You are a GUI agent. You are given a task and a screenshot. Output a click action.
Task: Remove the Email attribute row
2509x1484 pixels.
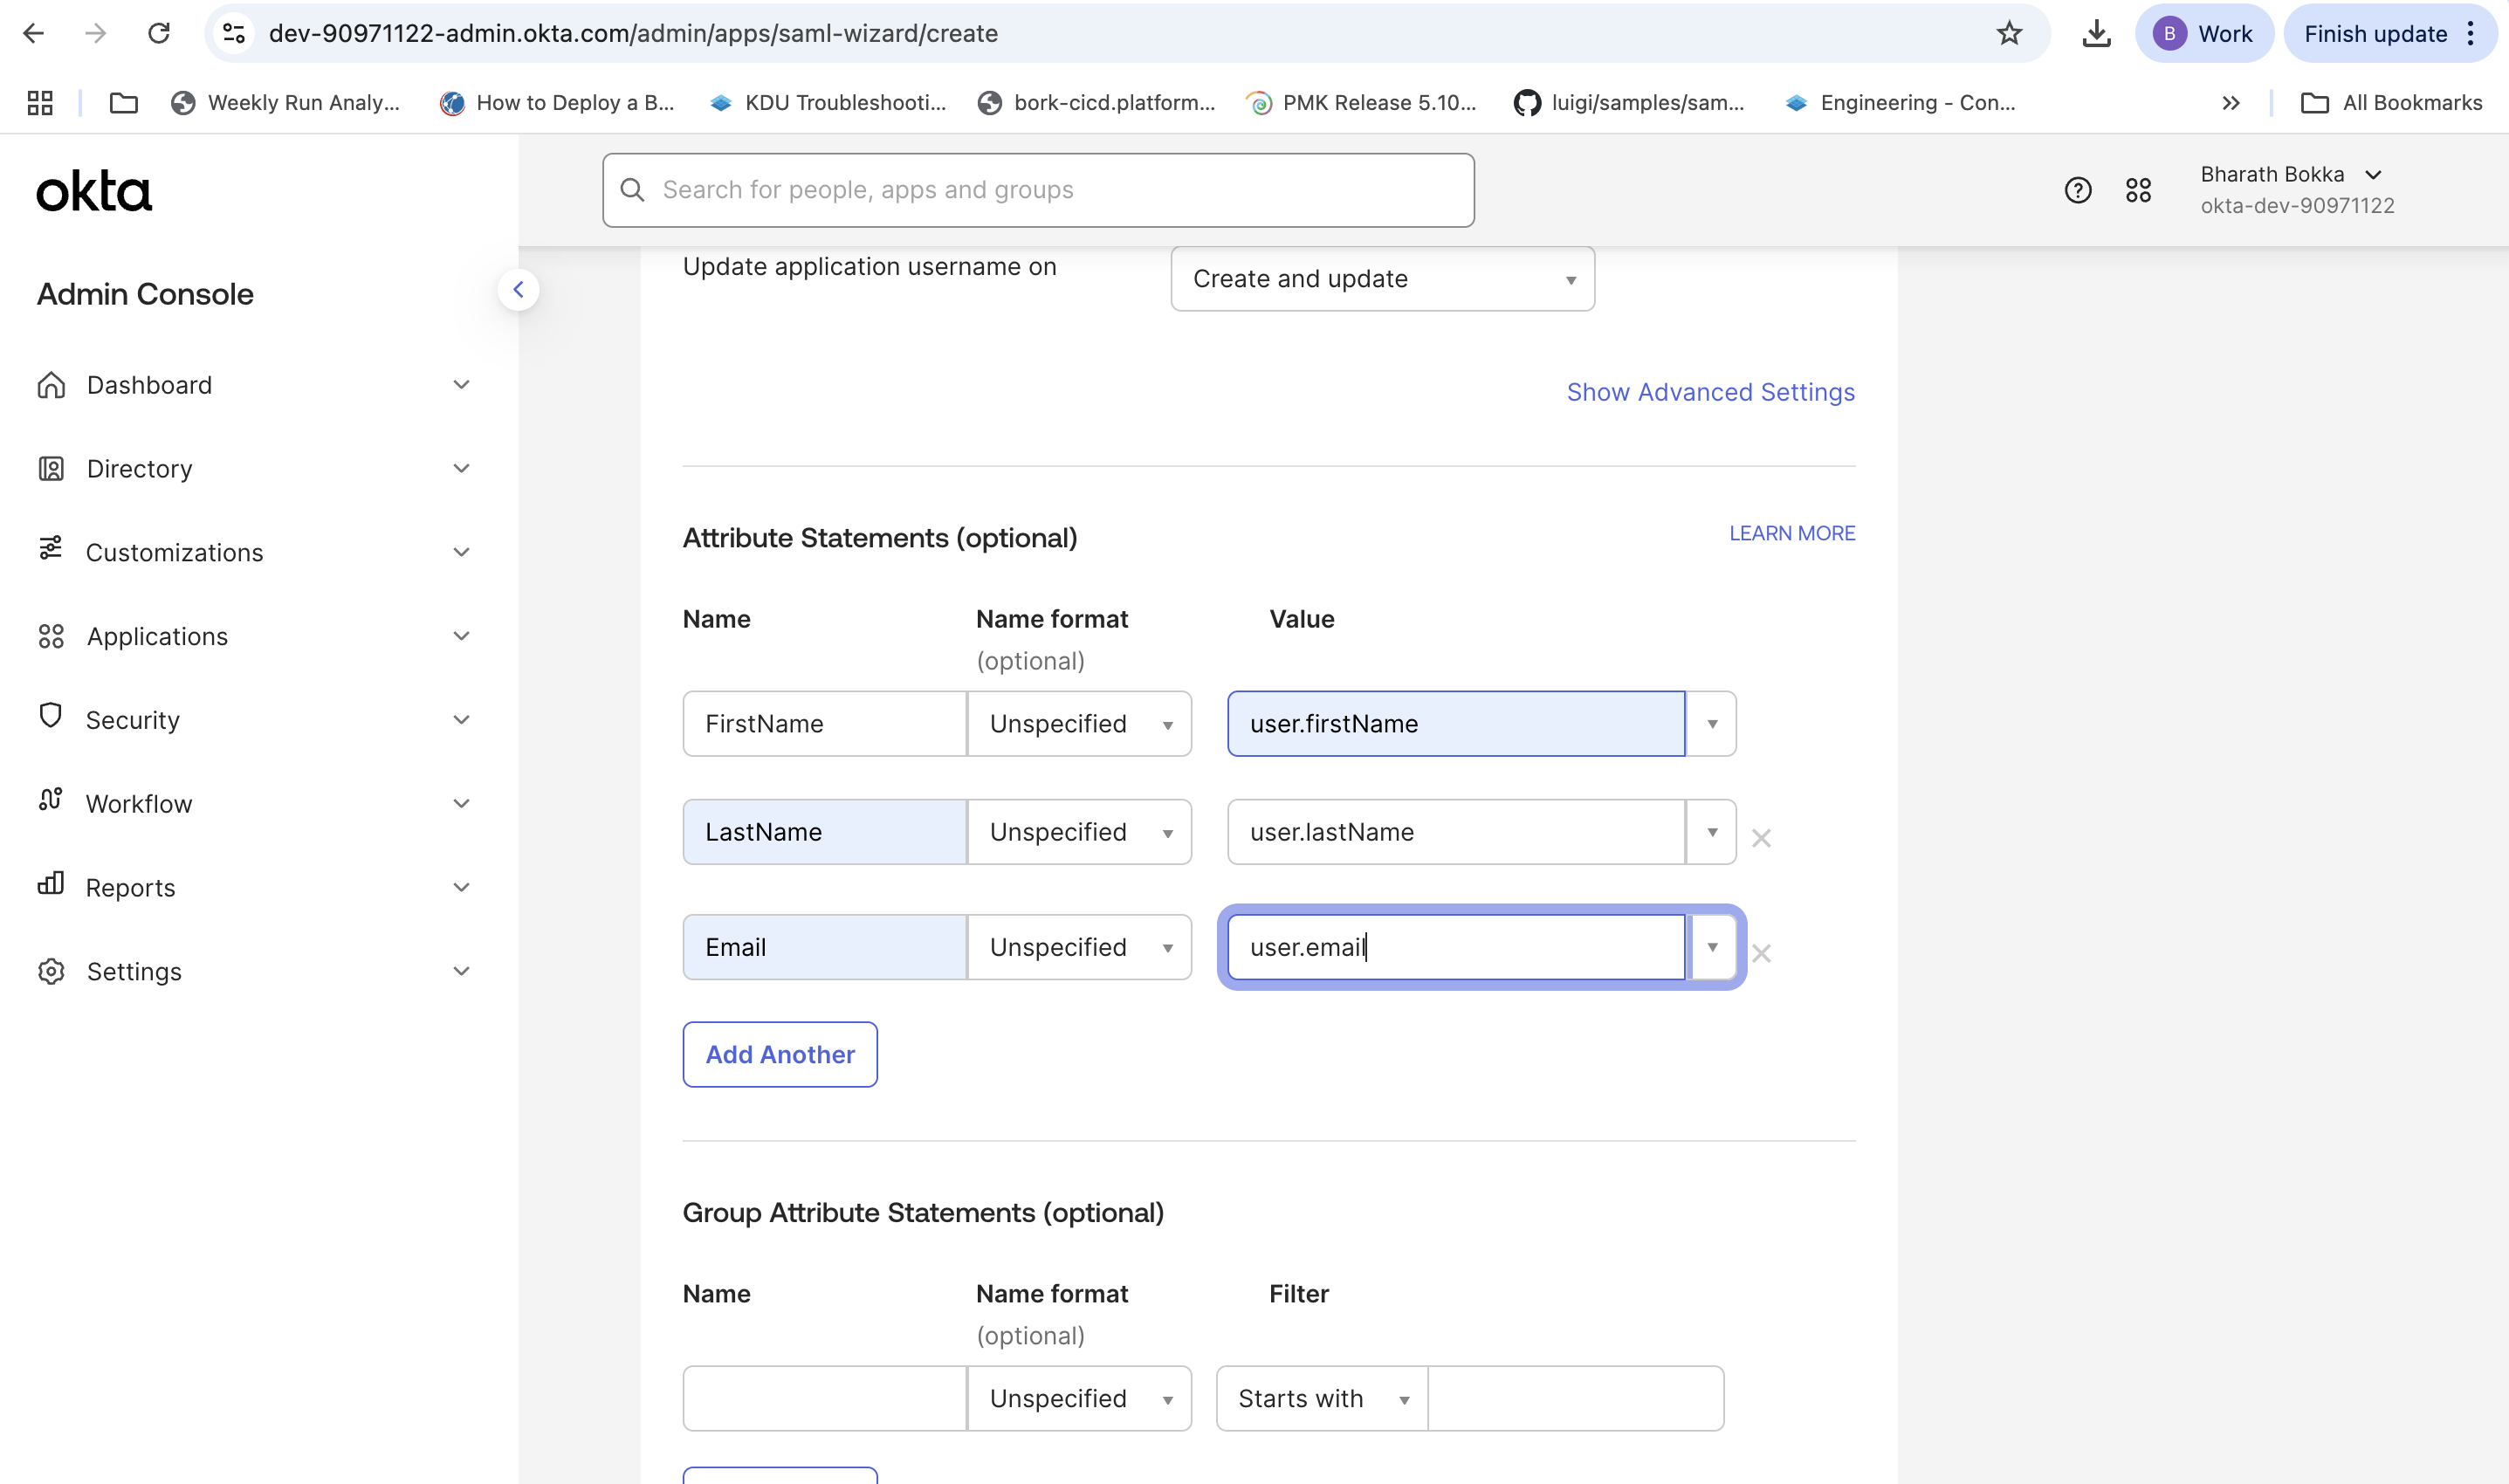[x=1761, y=953]
